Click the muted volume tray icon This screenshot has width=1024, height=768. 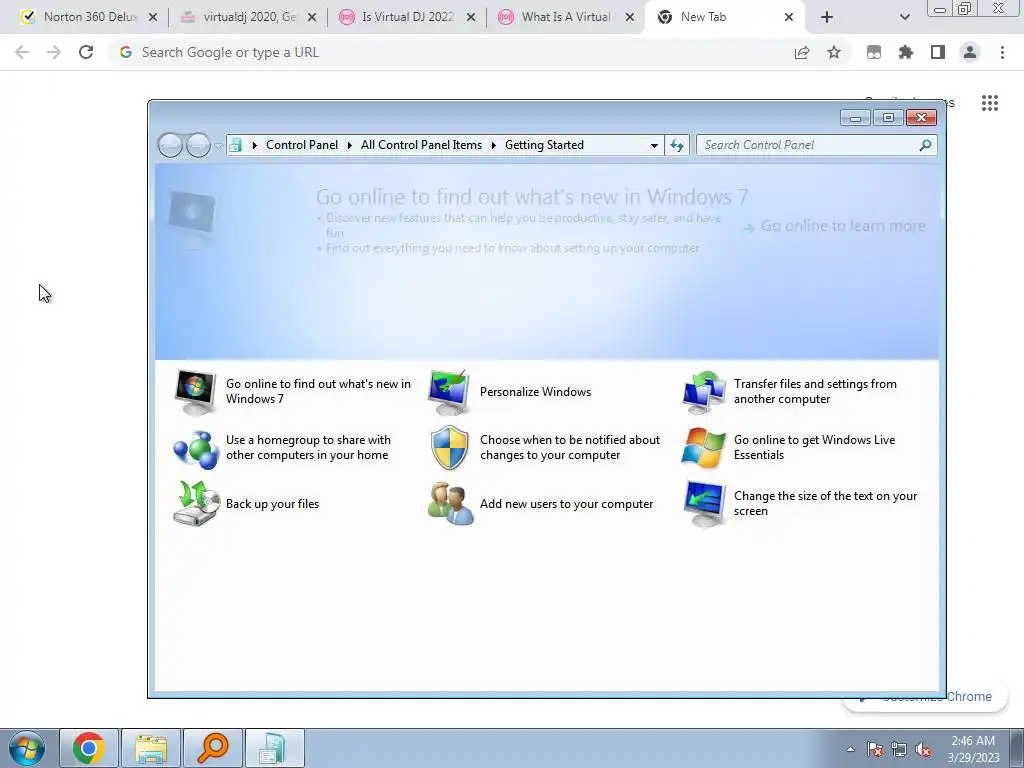(x=923, y=750)
